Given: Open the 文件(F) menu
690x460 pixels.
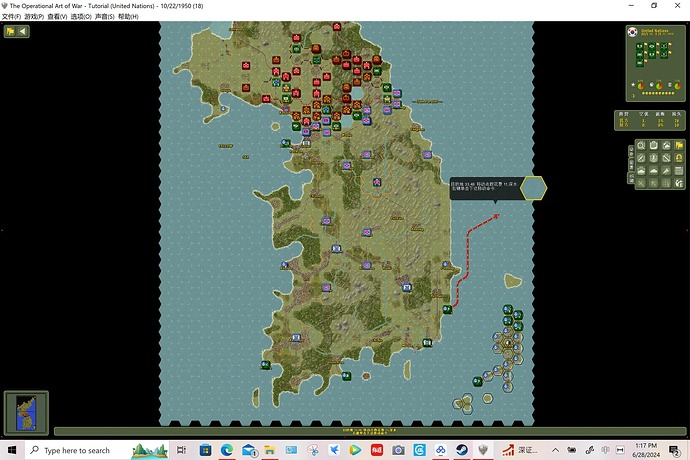Looking at the screenshot, I should tap(11, 16).
